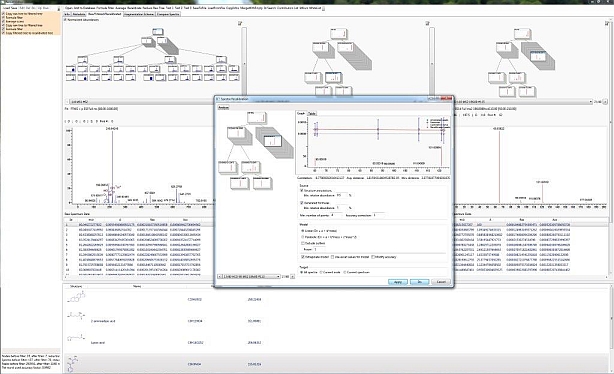
Task: Select the Current spectrum target option
Action: [345, 272]
